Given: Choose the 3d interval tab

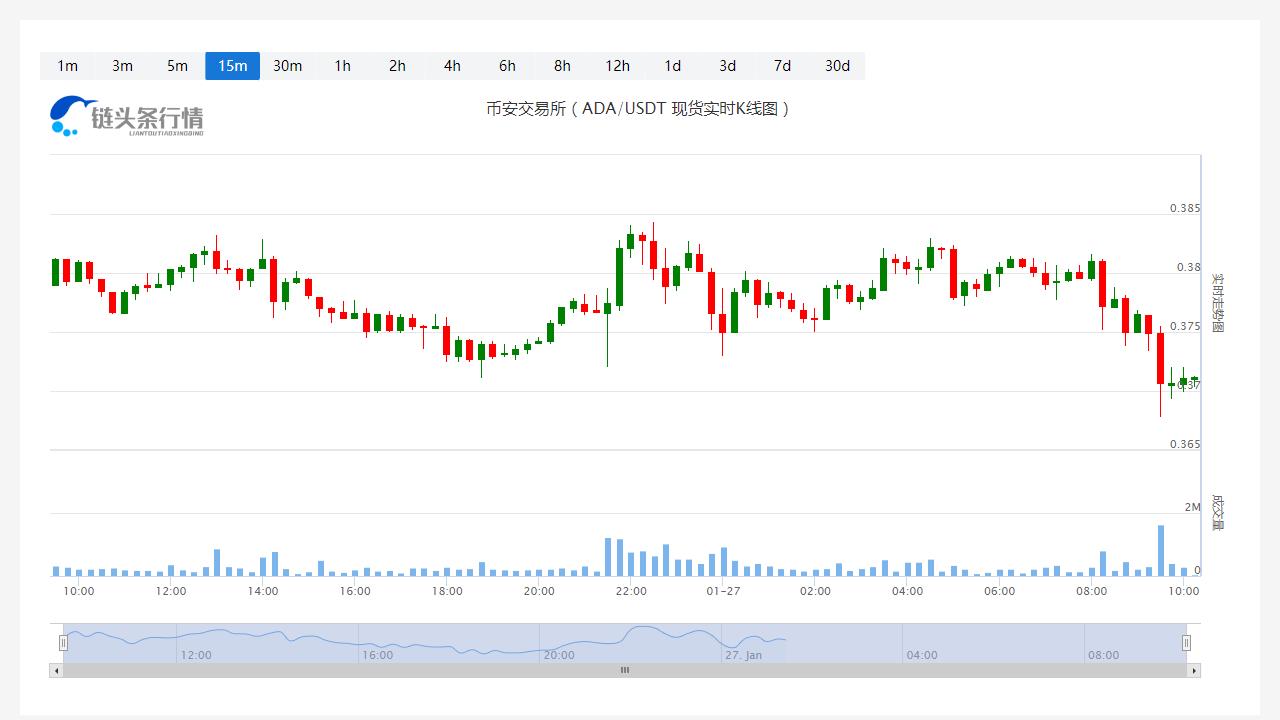Looking at the screenshot, I should coord(727,66).
